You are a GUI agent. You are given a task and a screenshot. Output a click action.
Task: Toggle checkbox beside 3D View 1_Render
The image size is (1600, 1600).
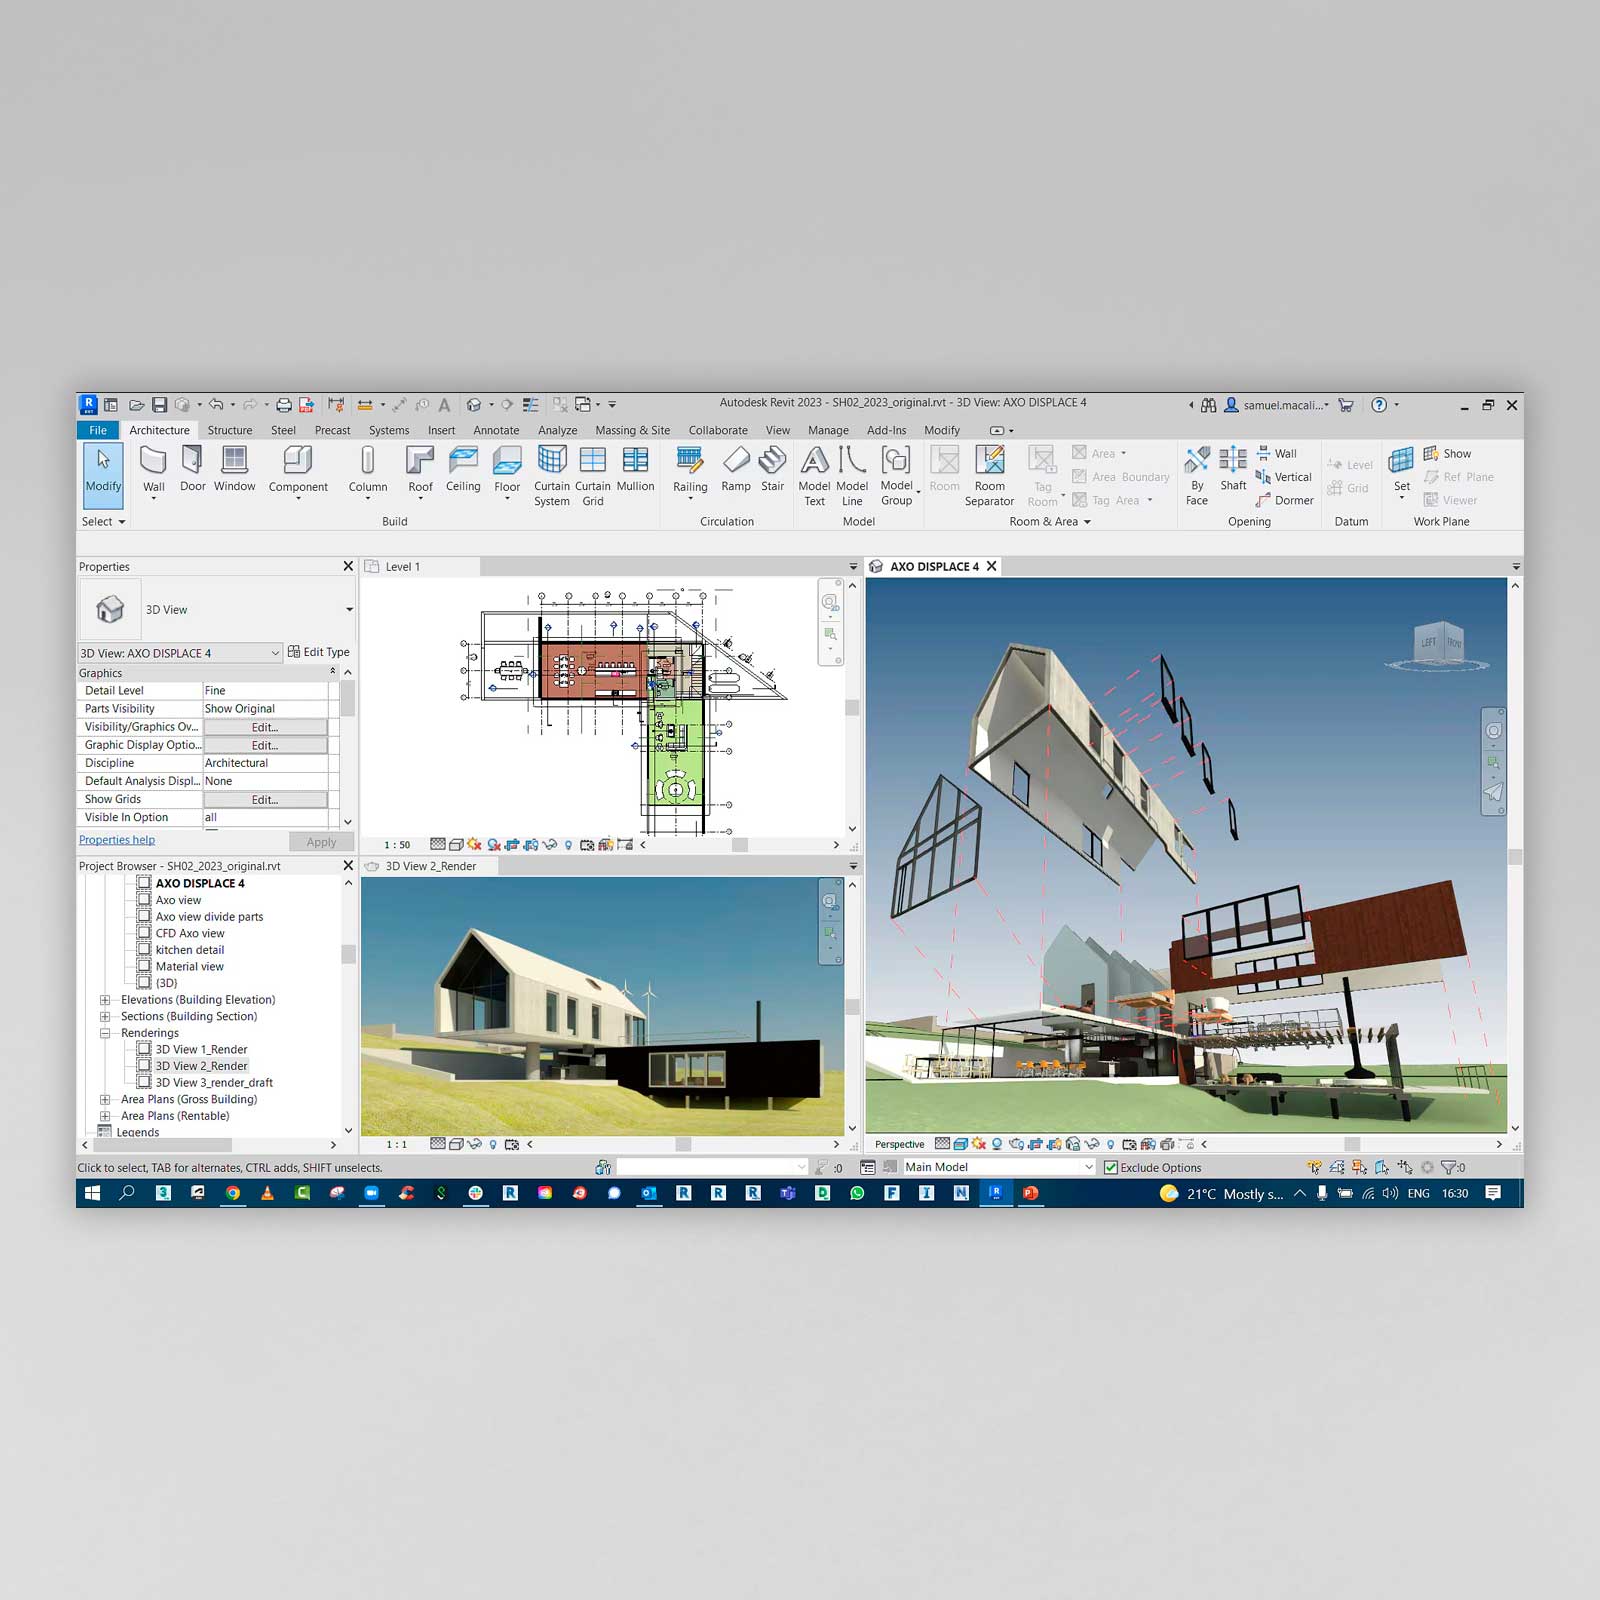144,1049
